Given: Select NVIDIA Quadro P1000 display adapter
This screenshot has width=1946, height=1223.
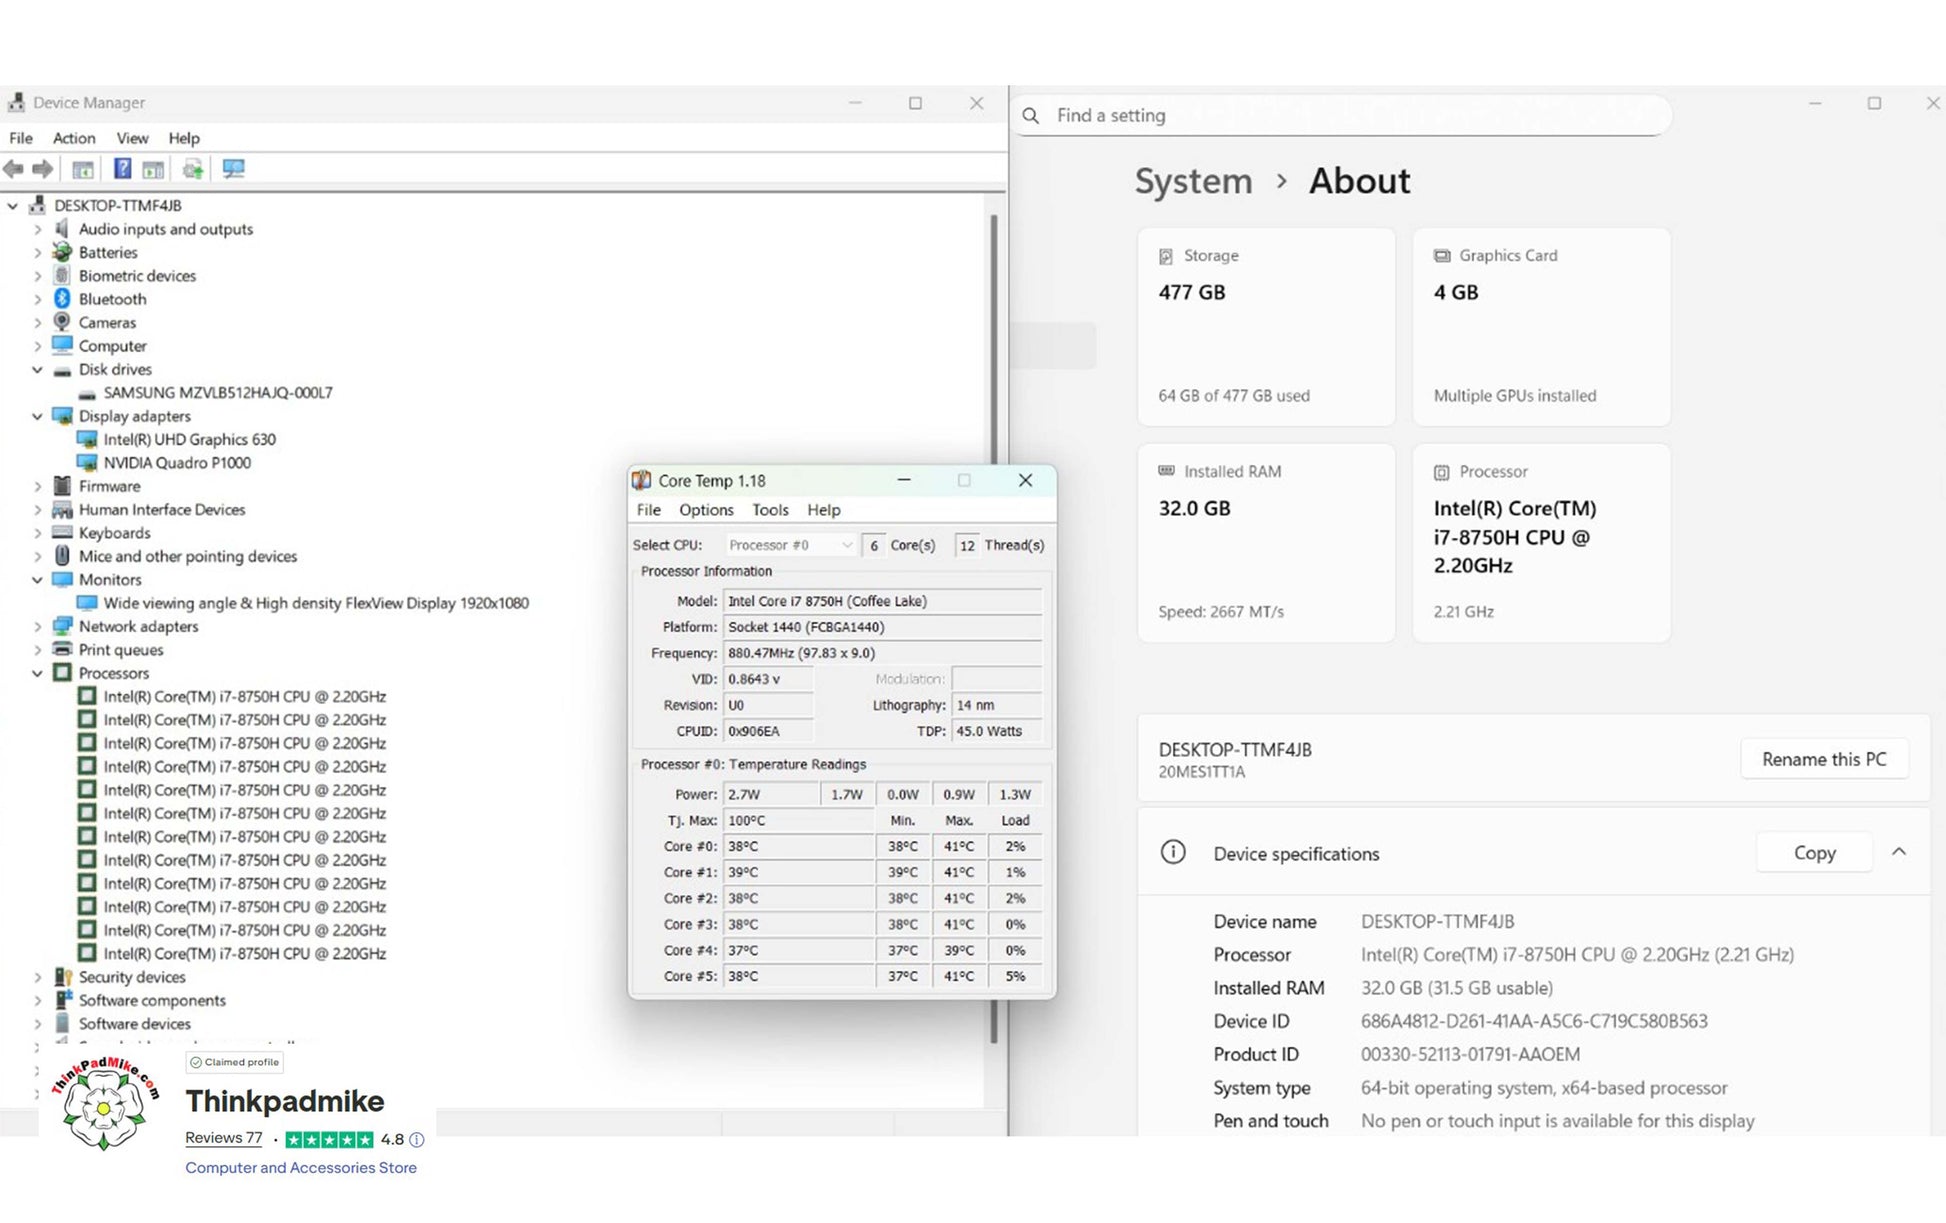Looking at the screenshot, I should point(177,463).
